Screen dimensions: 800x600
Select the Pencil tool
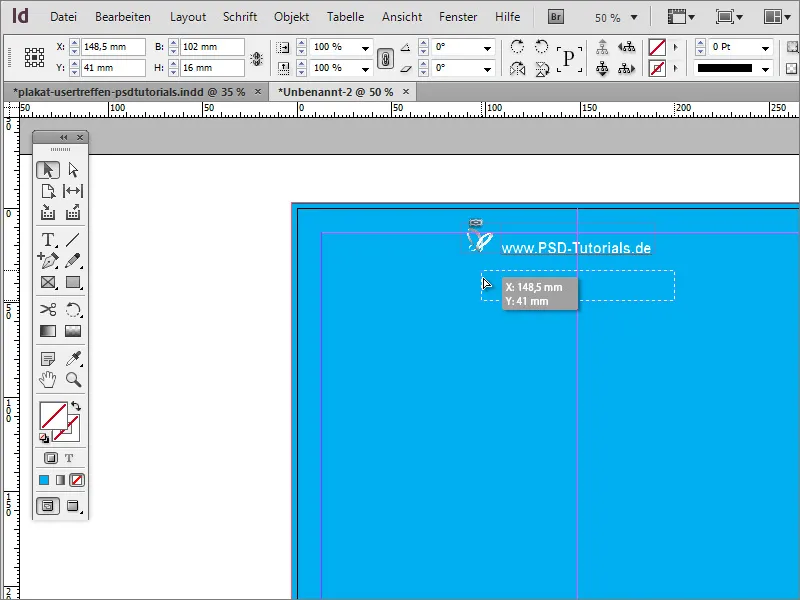coord(73,261)
